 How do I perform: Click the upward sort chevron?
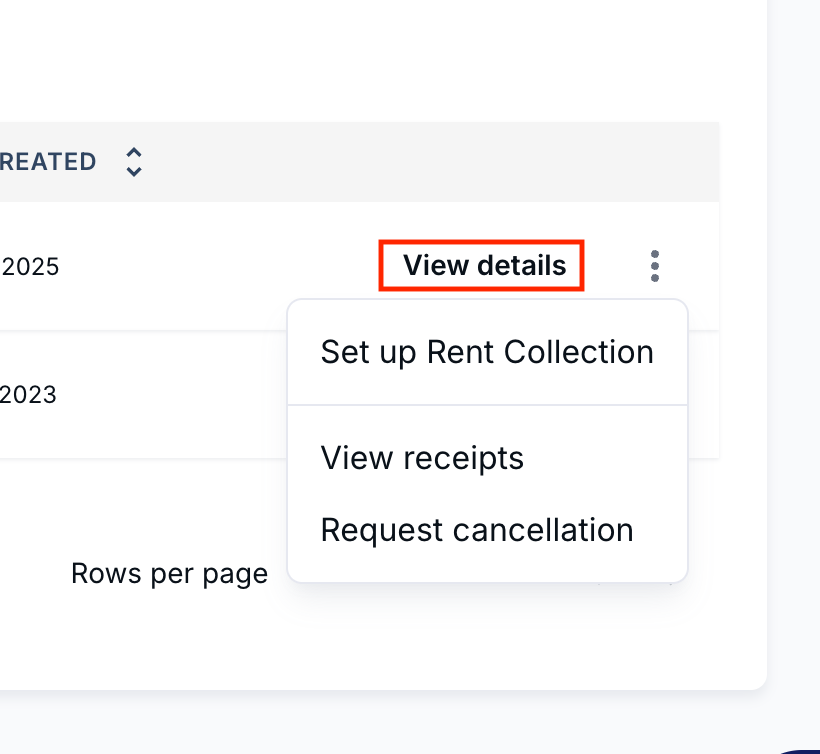pyautogui.click(x=134, y=153)
